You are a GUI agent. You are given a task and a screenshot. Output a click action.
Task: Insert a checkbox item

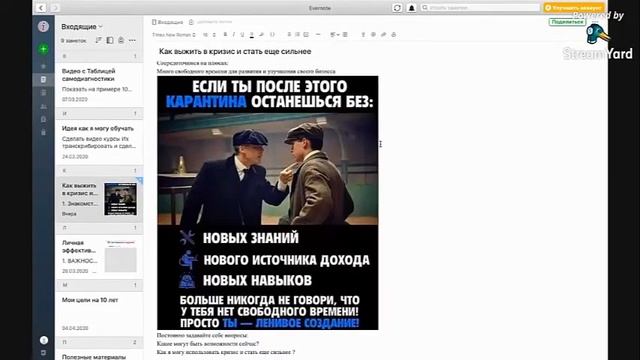306,35
